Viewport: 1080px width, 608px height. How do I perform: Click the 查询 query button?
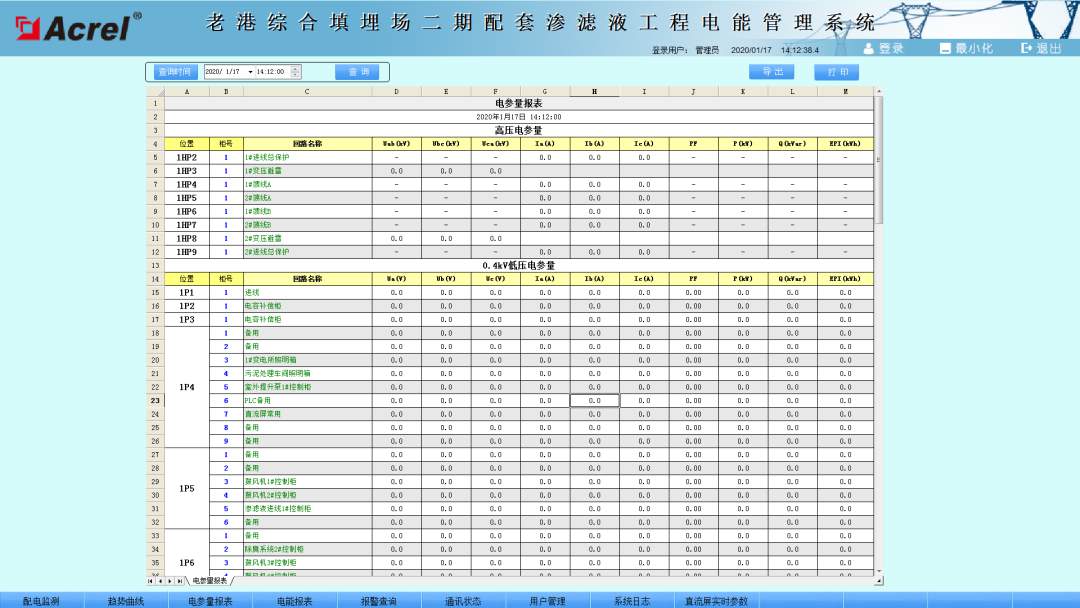(x=357, y=72)
